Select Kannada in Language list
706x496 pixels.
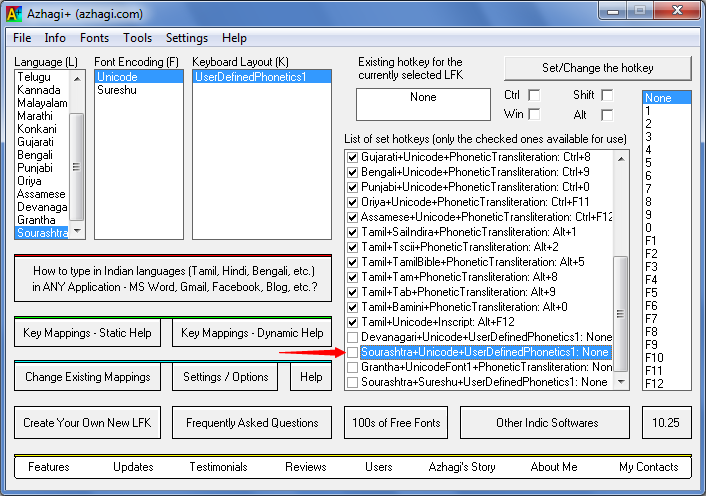(x=42, y=90)
